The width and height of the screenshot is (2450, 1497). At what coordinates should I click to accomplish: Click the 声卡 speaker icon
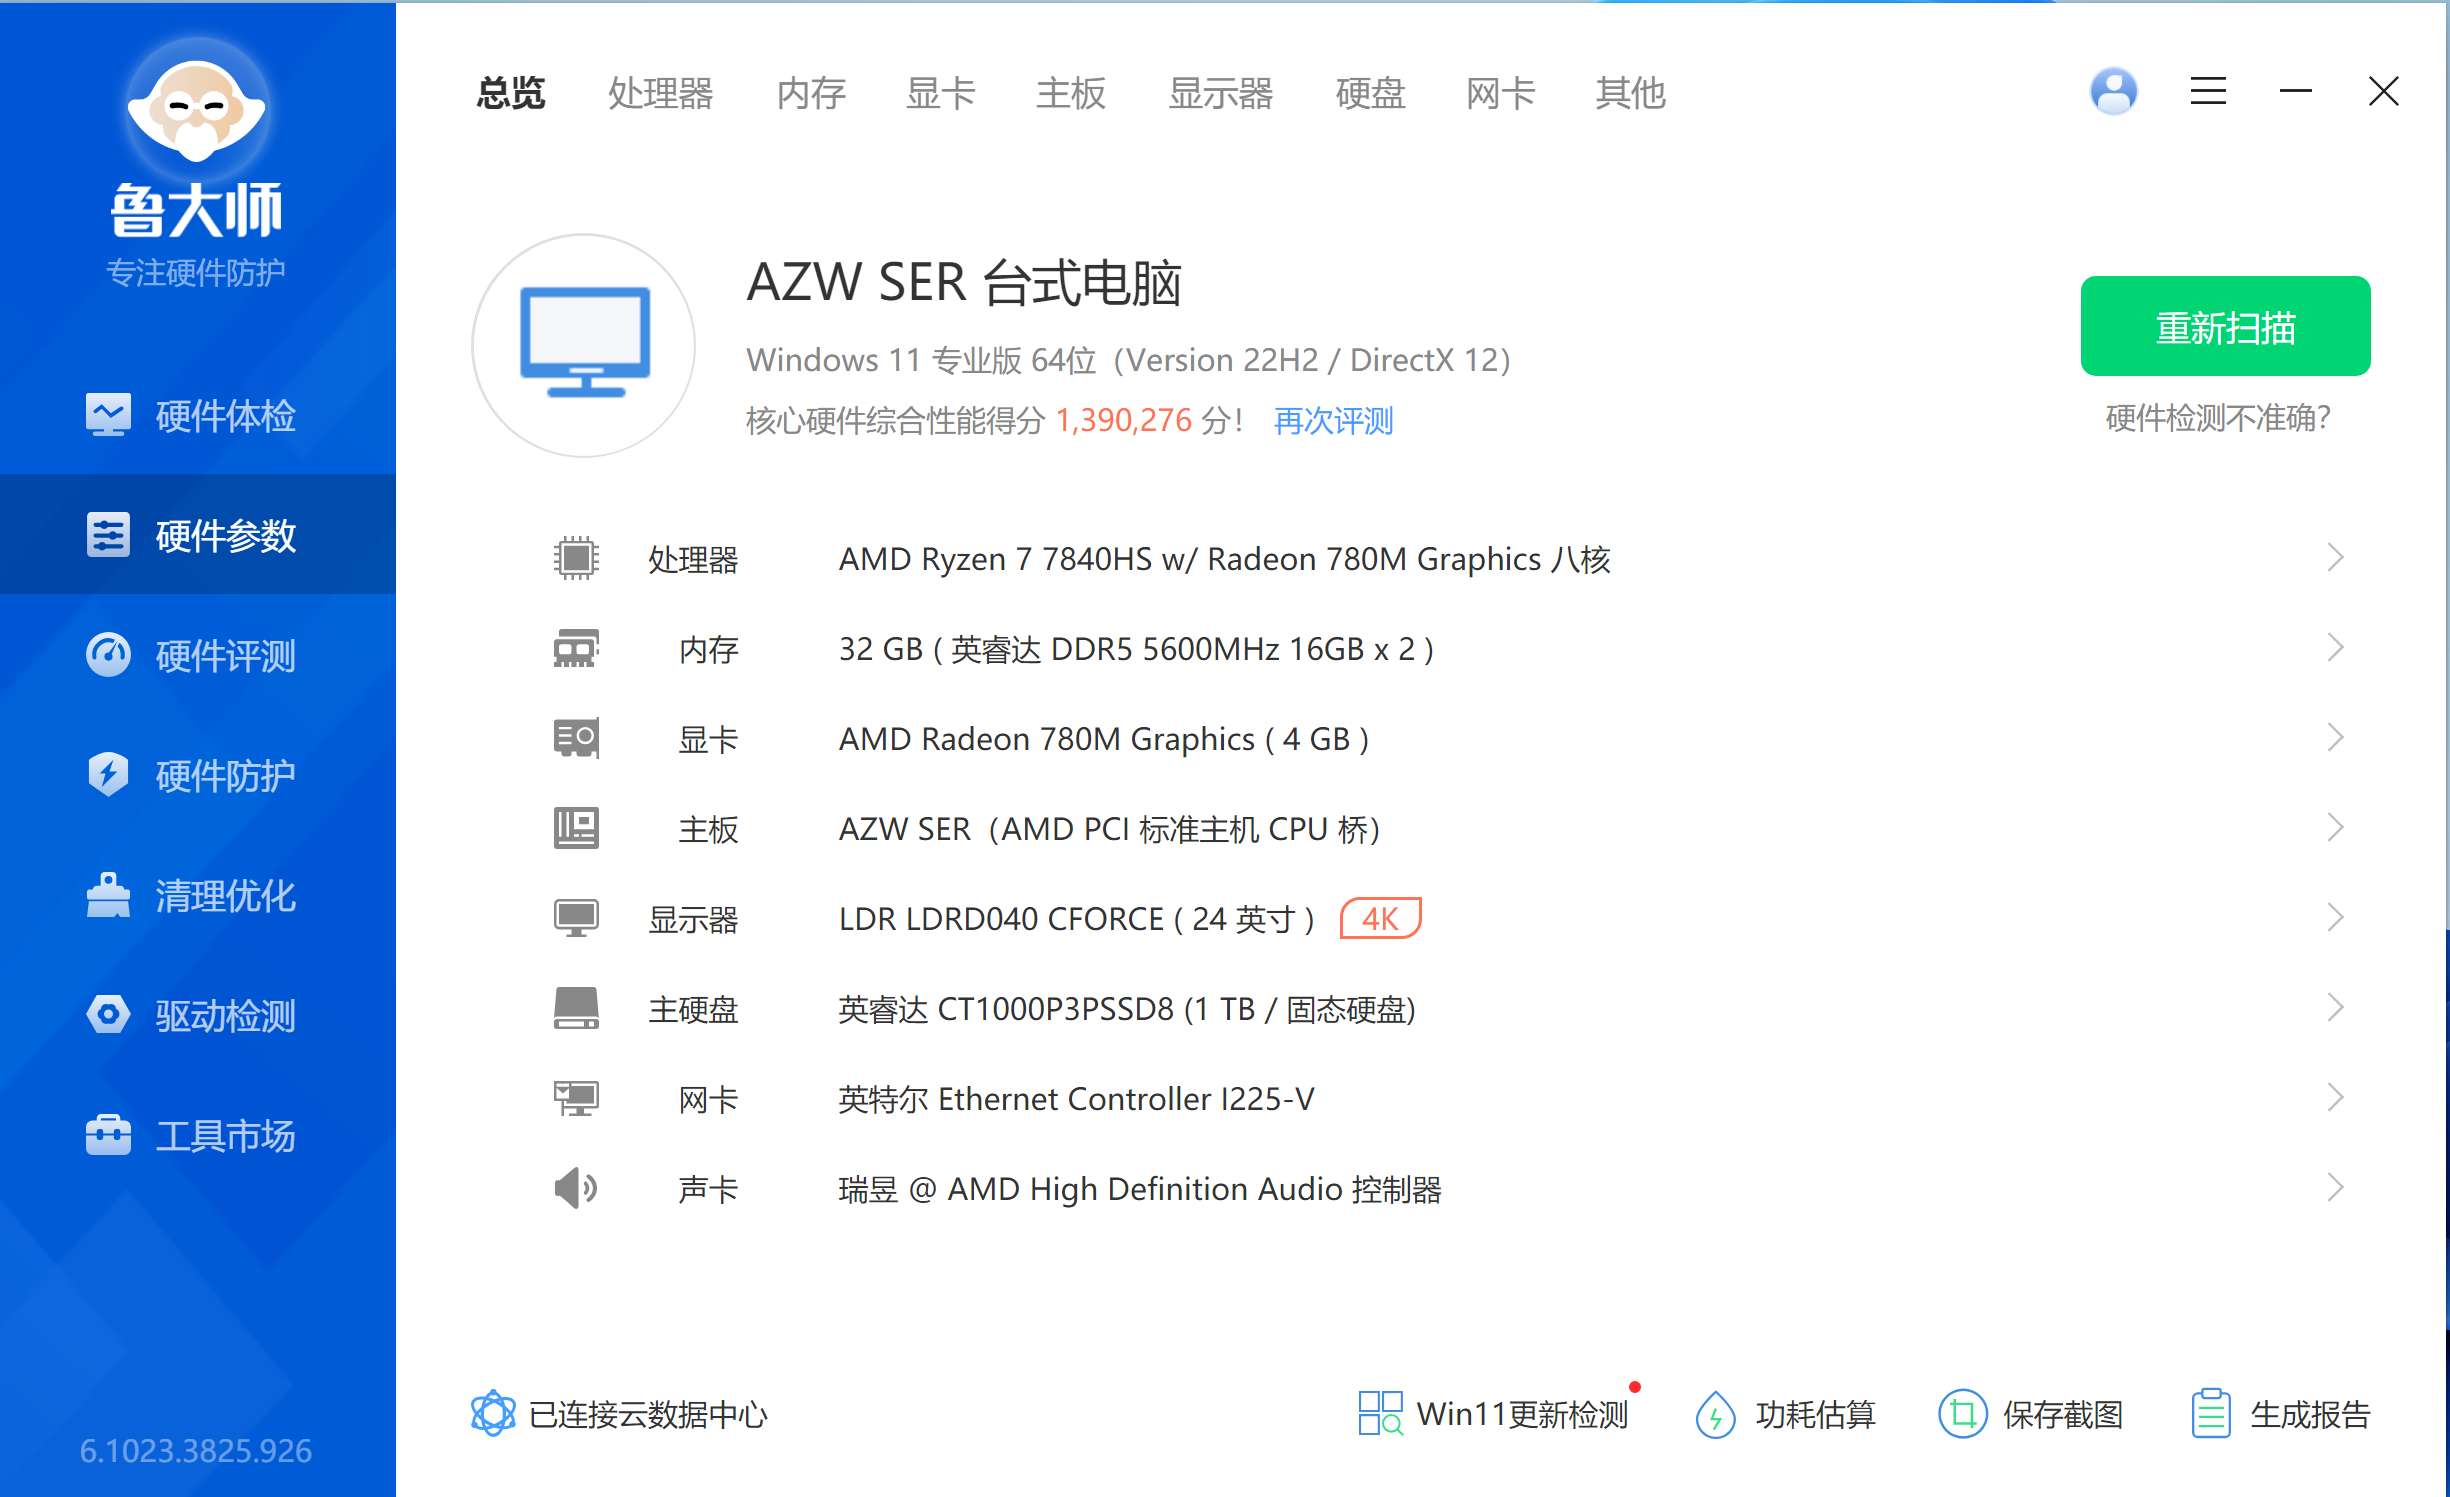point(576,1188)
